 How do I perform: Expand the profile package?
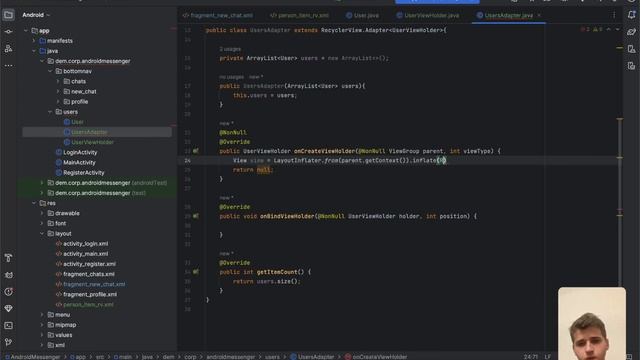[58, 102]
